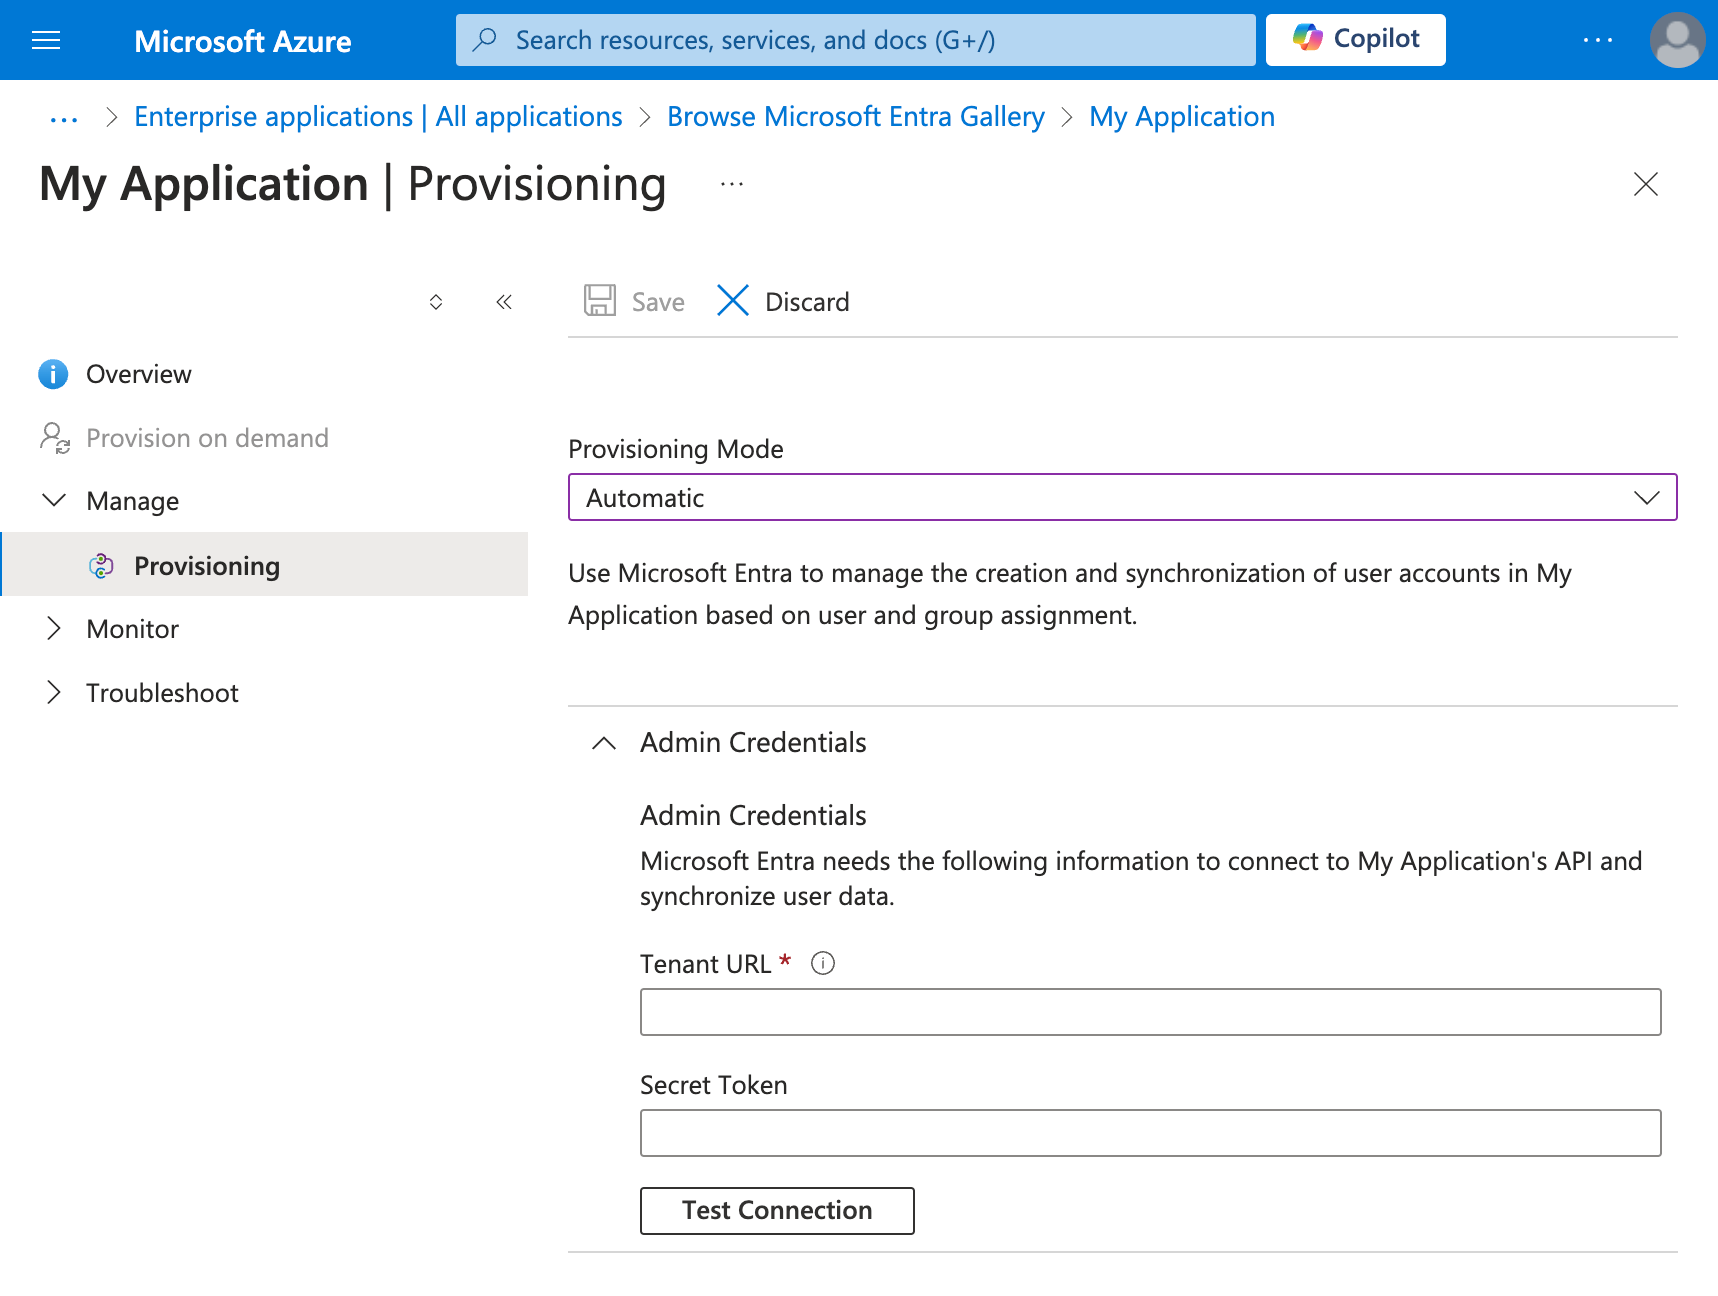Viewport: 1718px width, 1296px height.
Task: Click the 'Provisioning Mode' label text
Action: click(x=676, y=449)
